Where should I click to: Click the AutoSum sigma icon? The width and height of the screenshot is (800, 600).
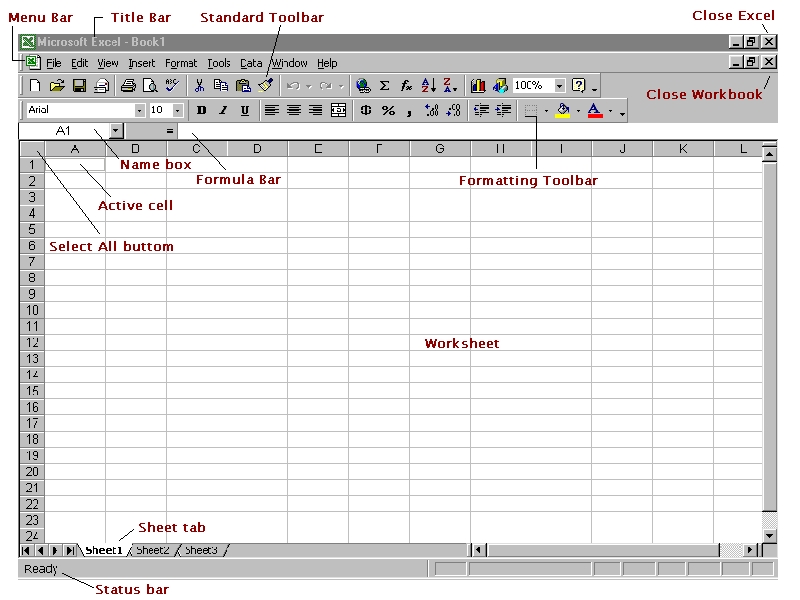(x=385, y=85)
